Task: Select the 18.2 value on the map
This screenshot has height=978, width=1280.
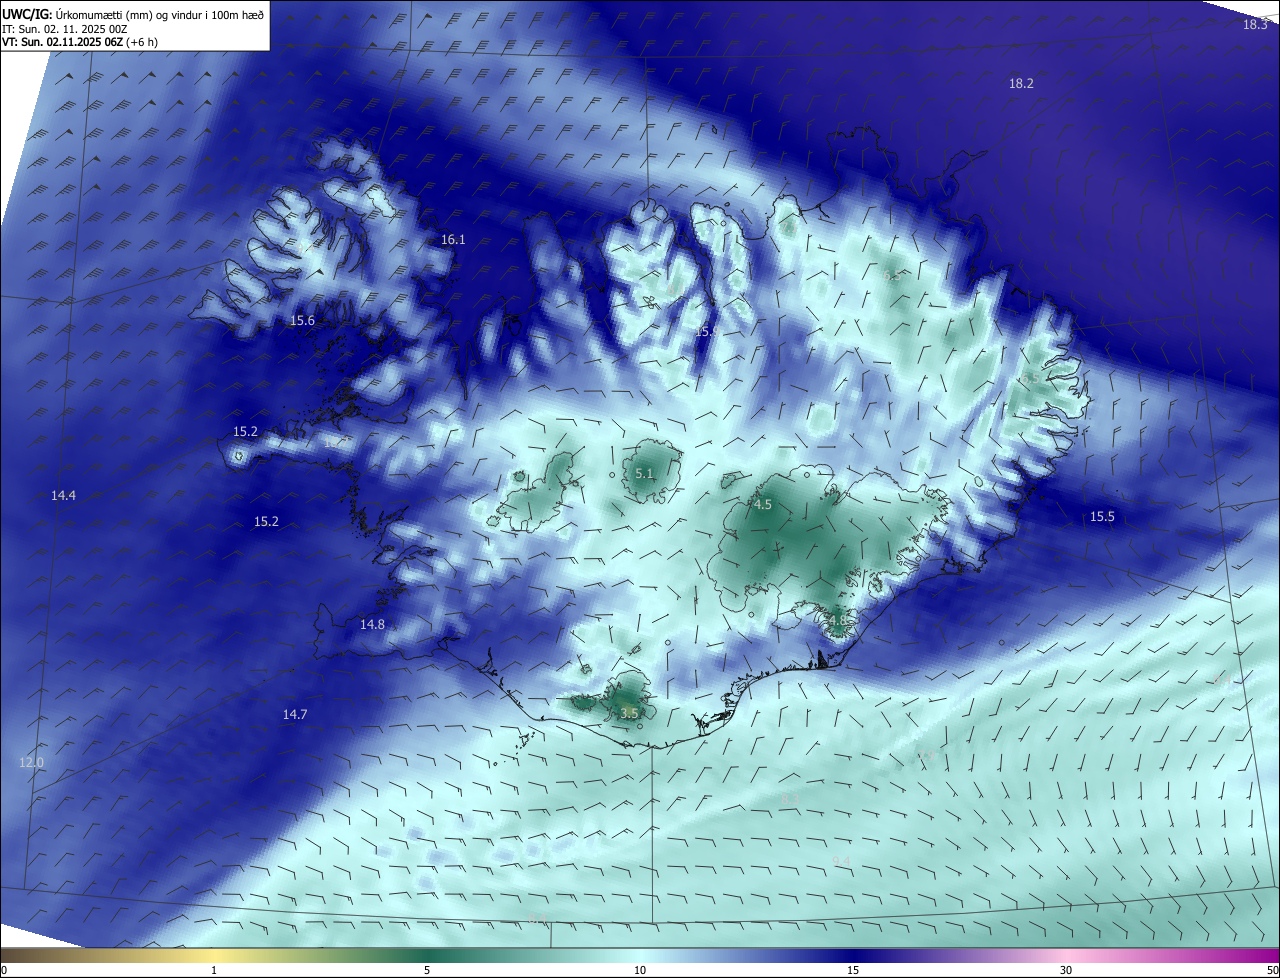Action: tap(1021, 84)
